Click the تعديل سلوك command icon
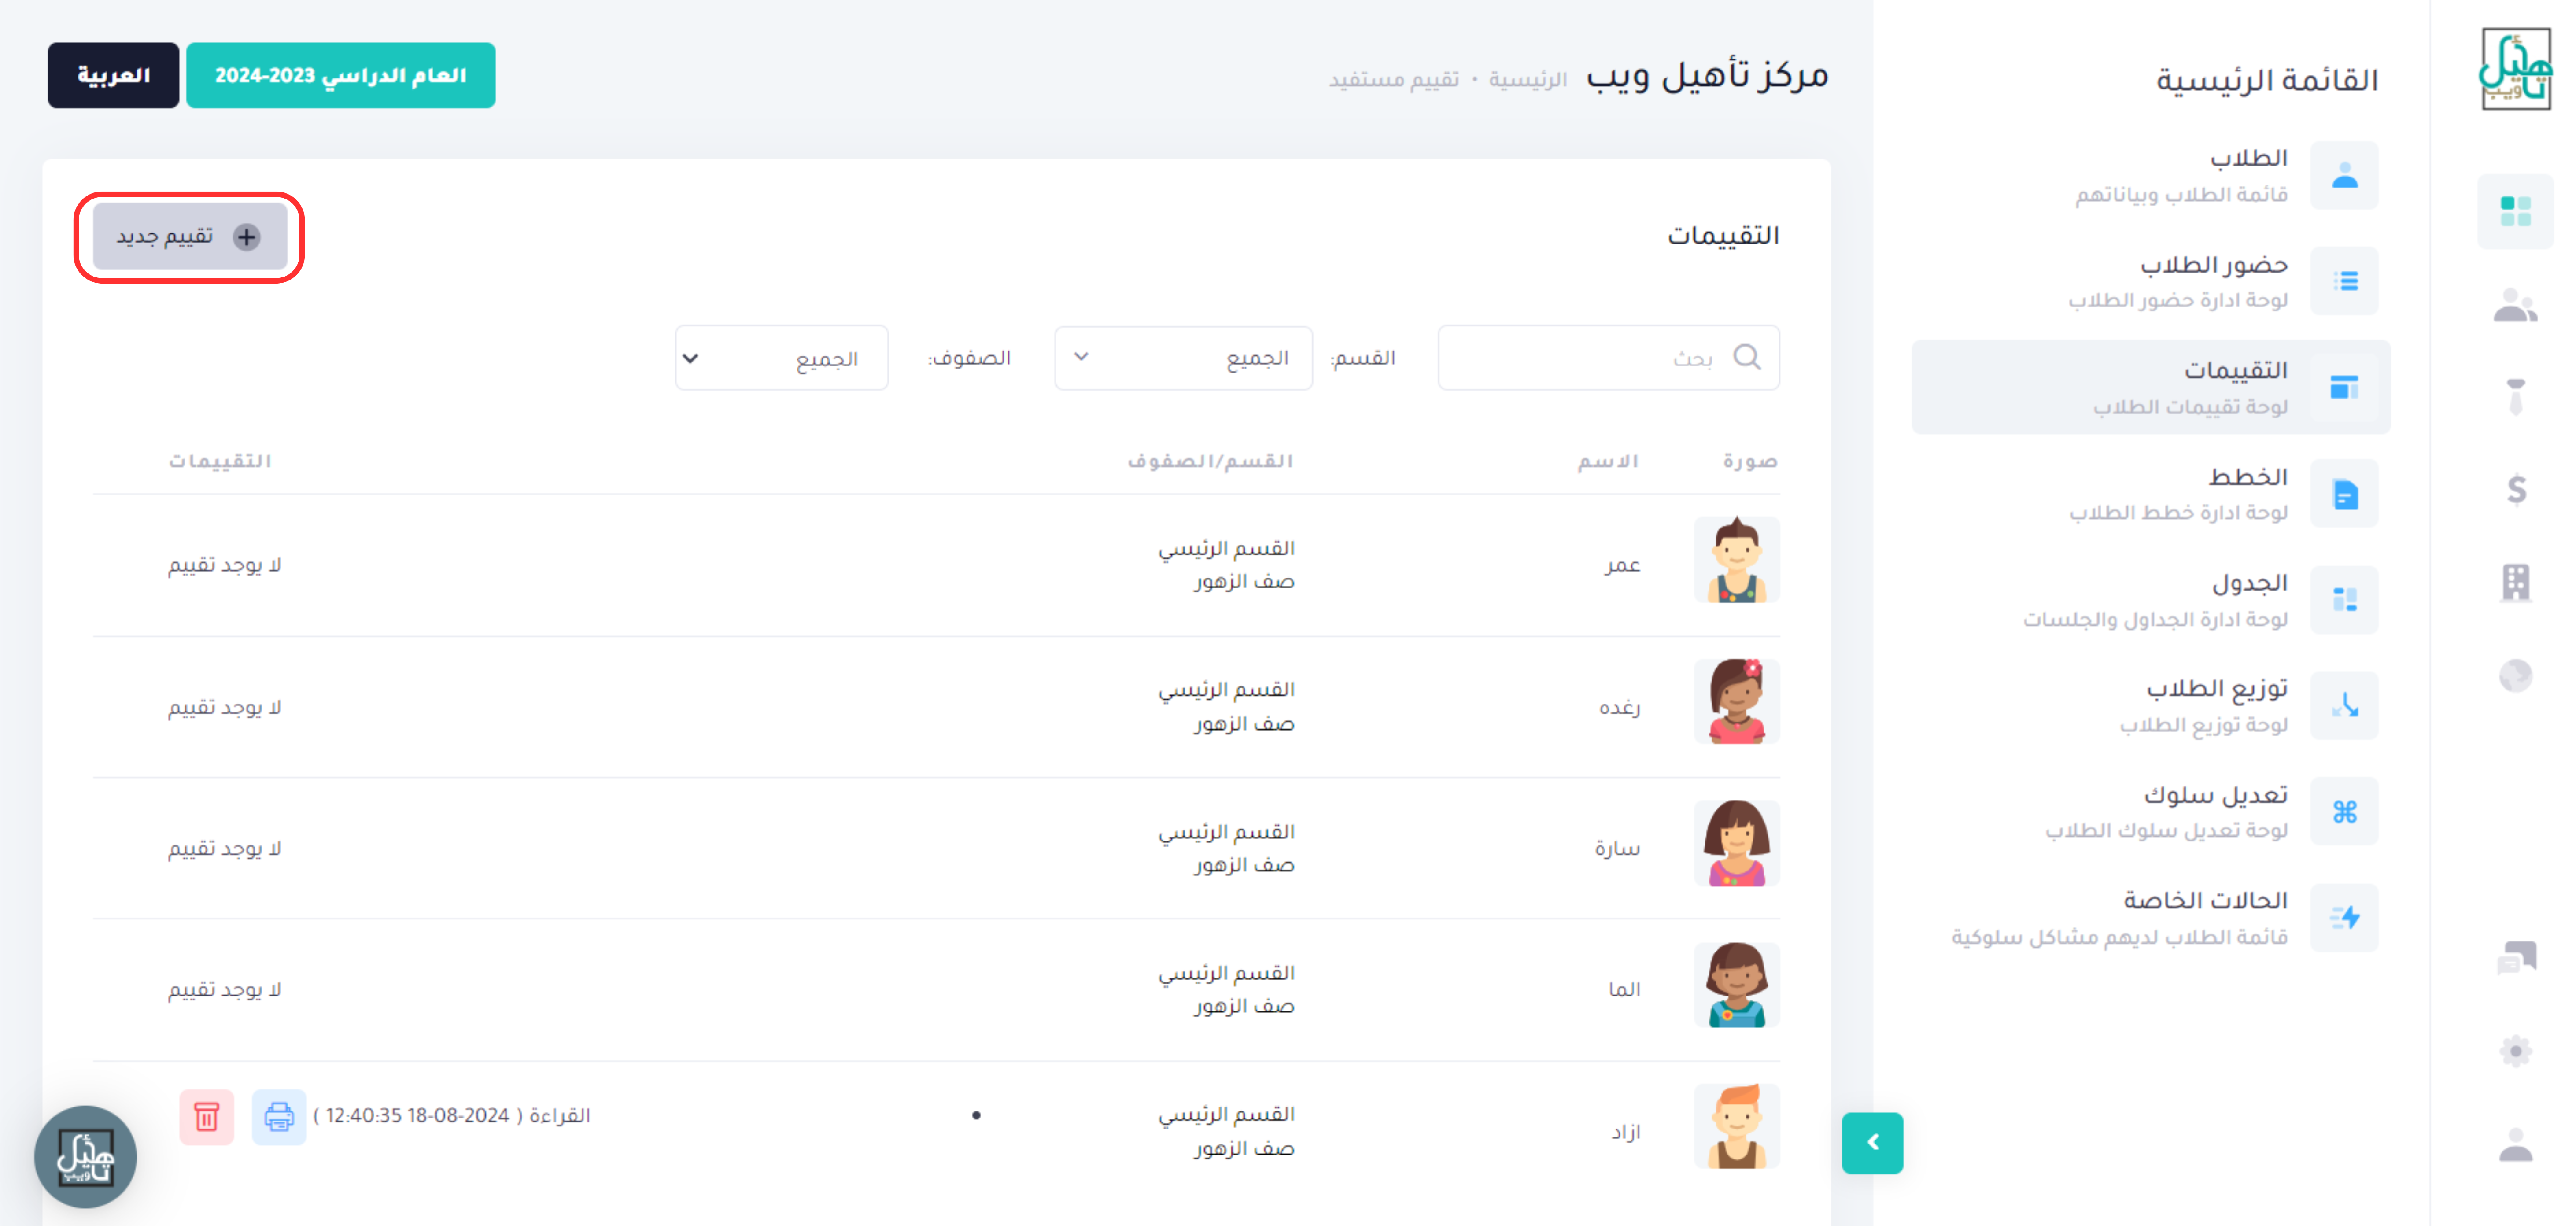This screenshot has height=1229, width=2576. point(2344,812)
